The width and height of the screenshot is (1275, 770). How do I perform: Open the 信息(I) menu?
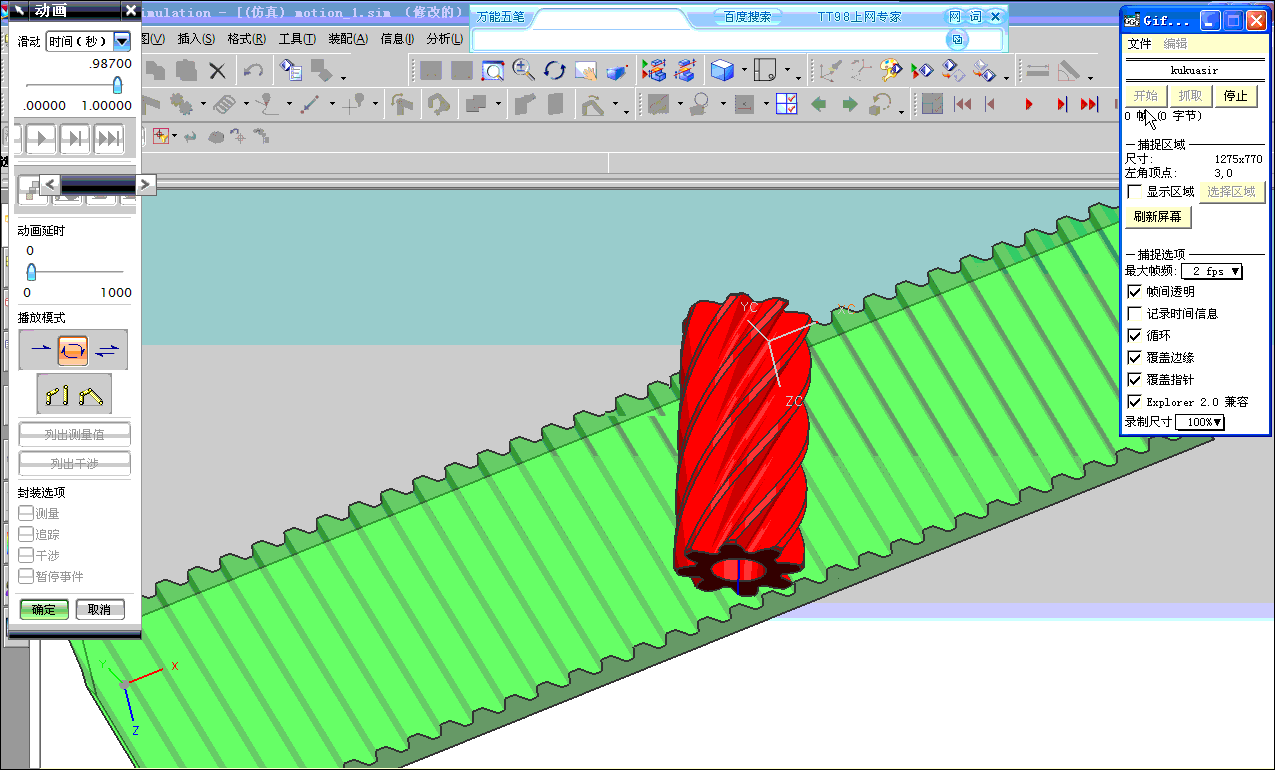[x=397, y=39]
